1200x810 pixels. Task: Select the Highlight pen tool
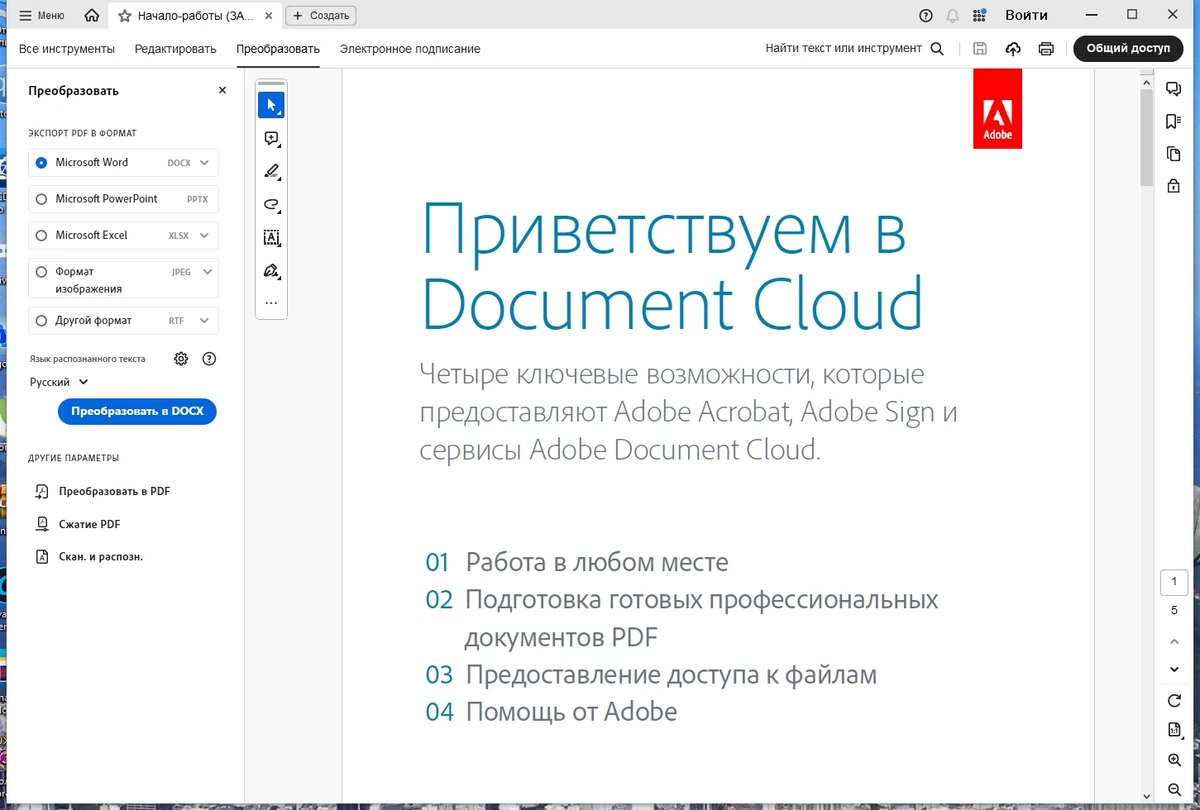[271, 171]
